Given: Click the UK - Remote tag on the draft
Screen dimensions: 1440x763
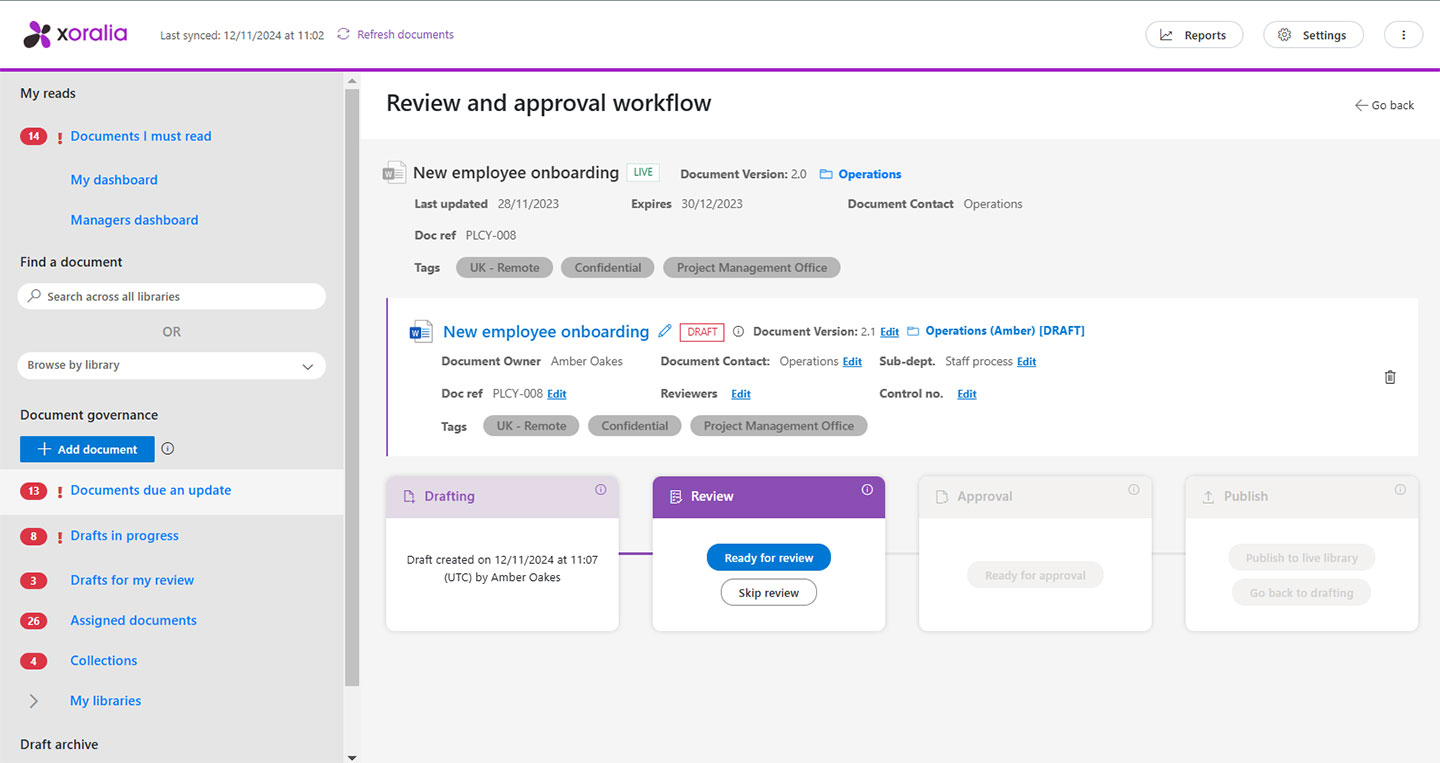Looking at the screenshot, I should (x=531, y=425).
